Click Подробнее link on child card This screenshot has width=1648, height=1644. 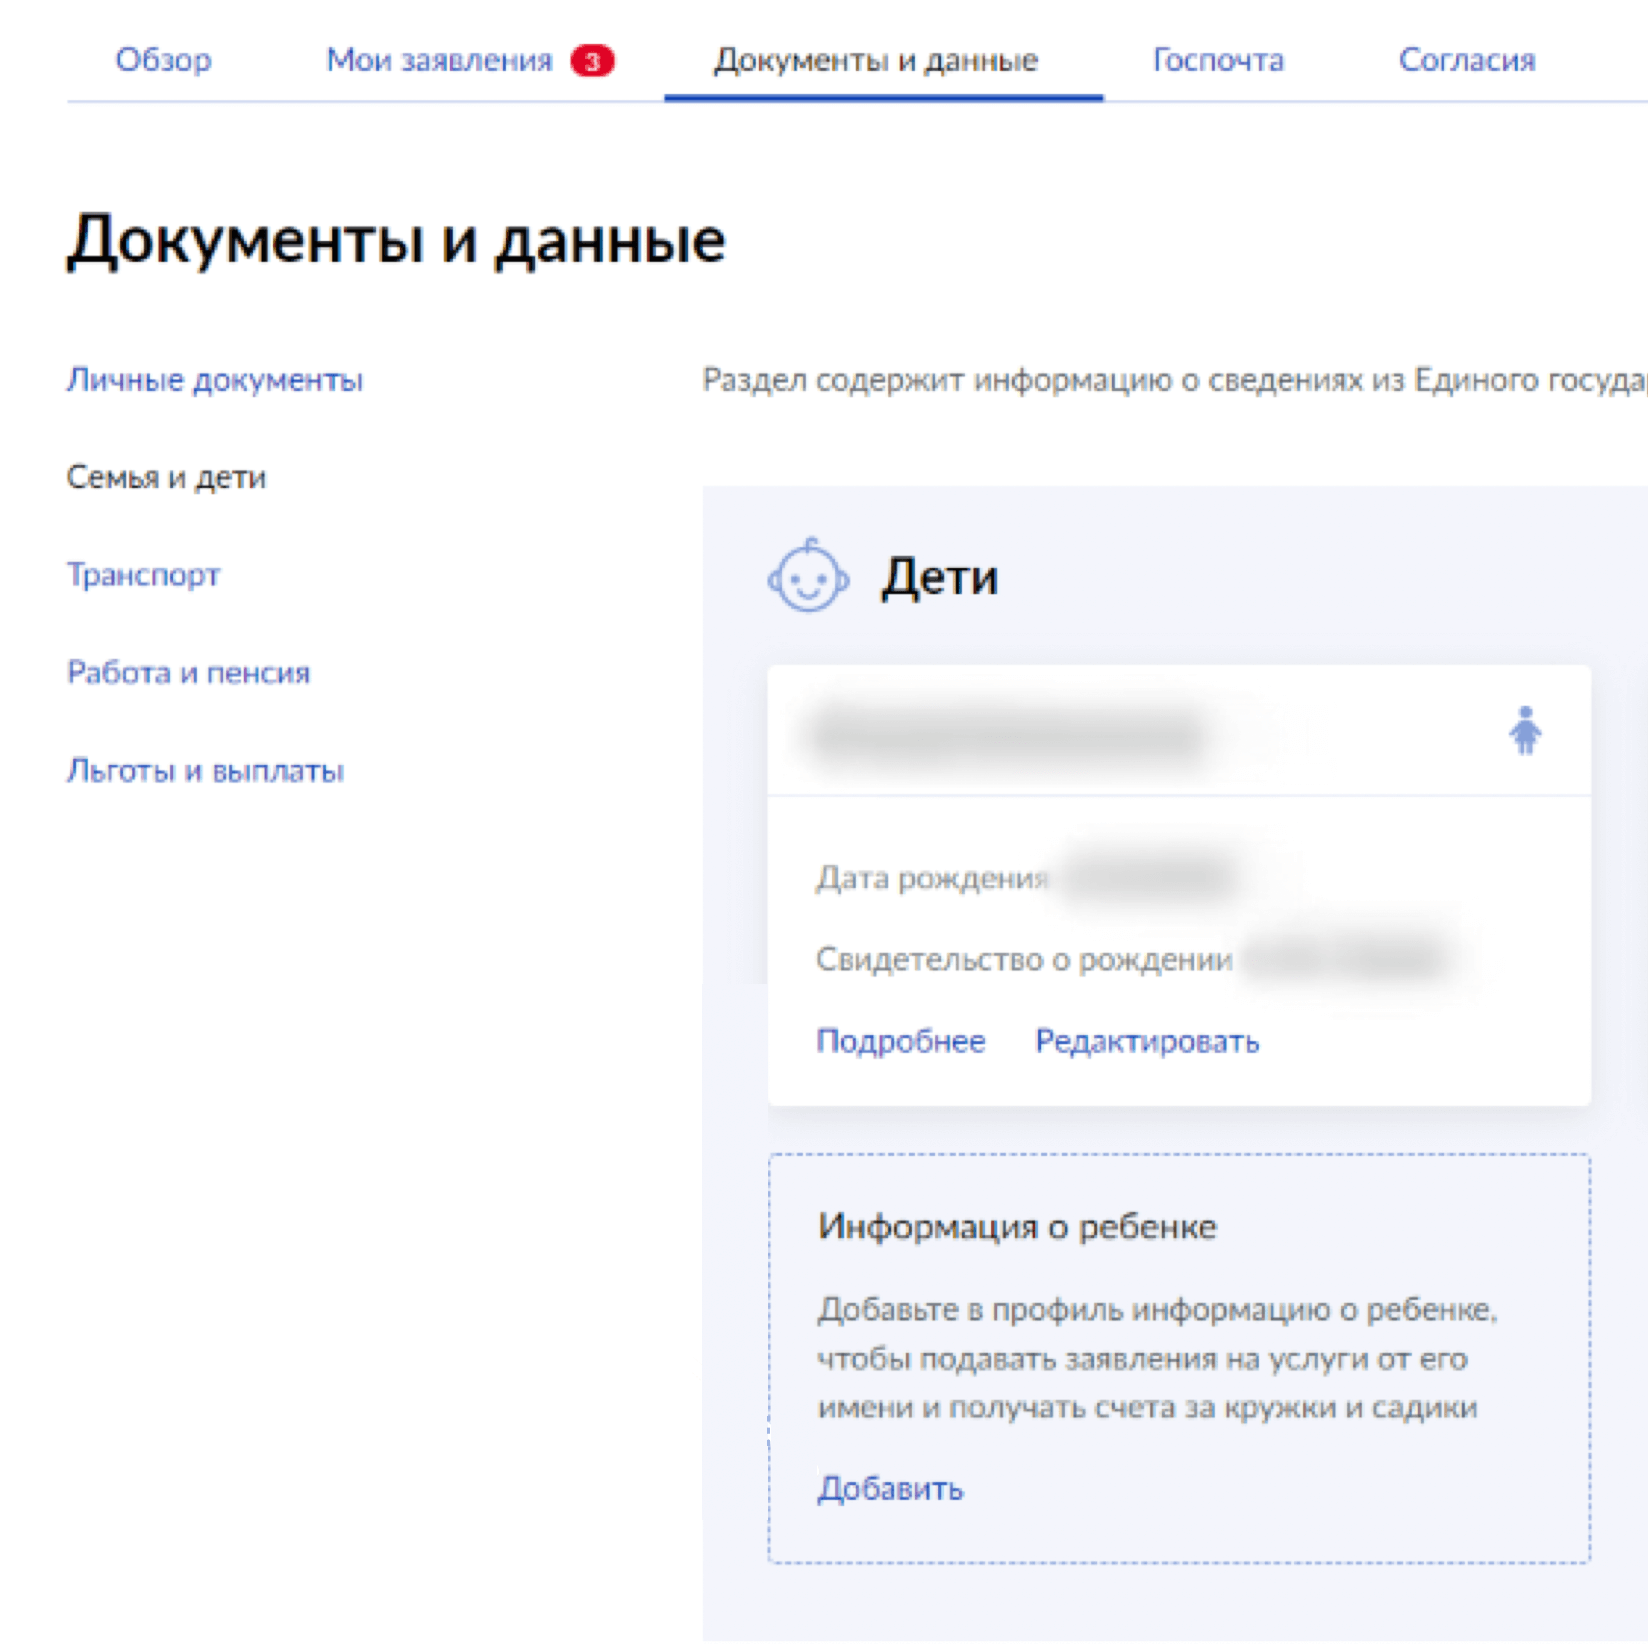(901, 1041)
